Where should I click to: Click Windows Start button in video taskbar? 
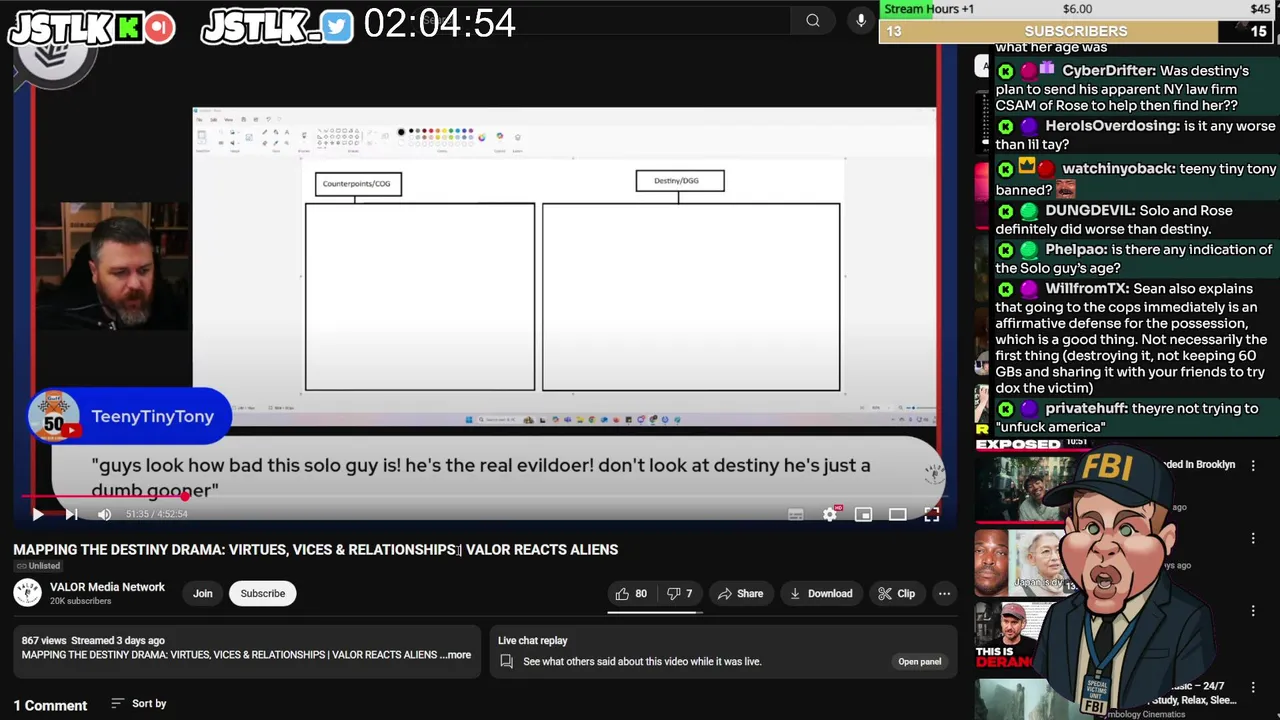[x=469, y=419]
